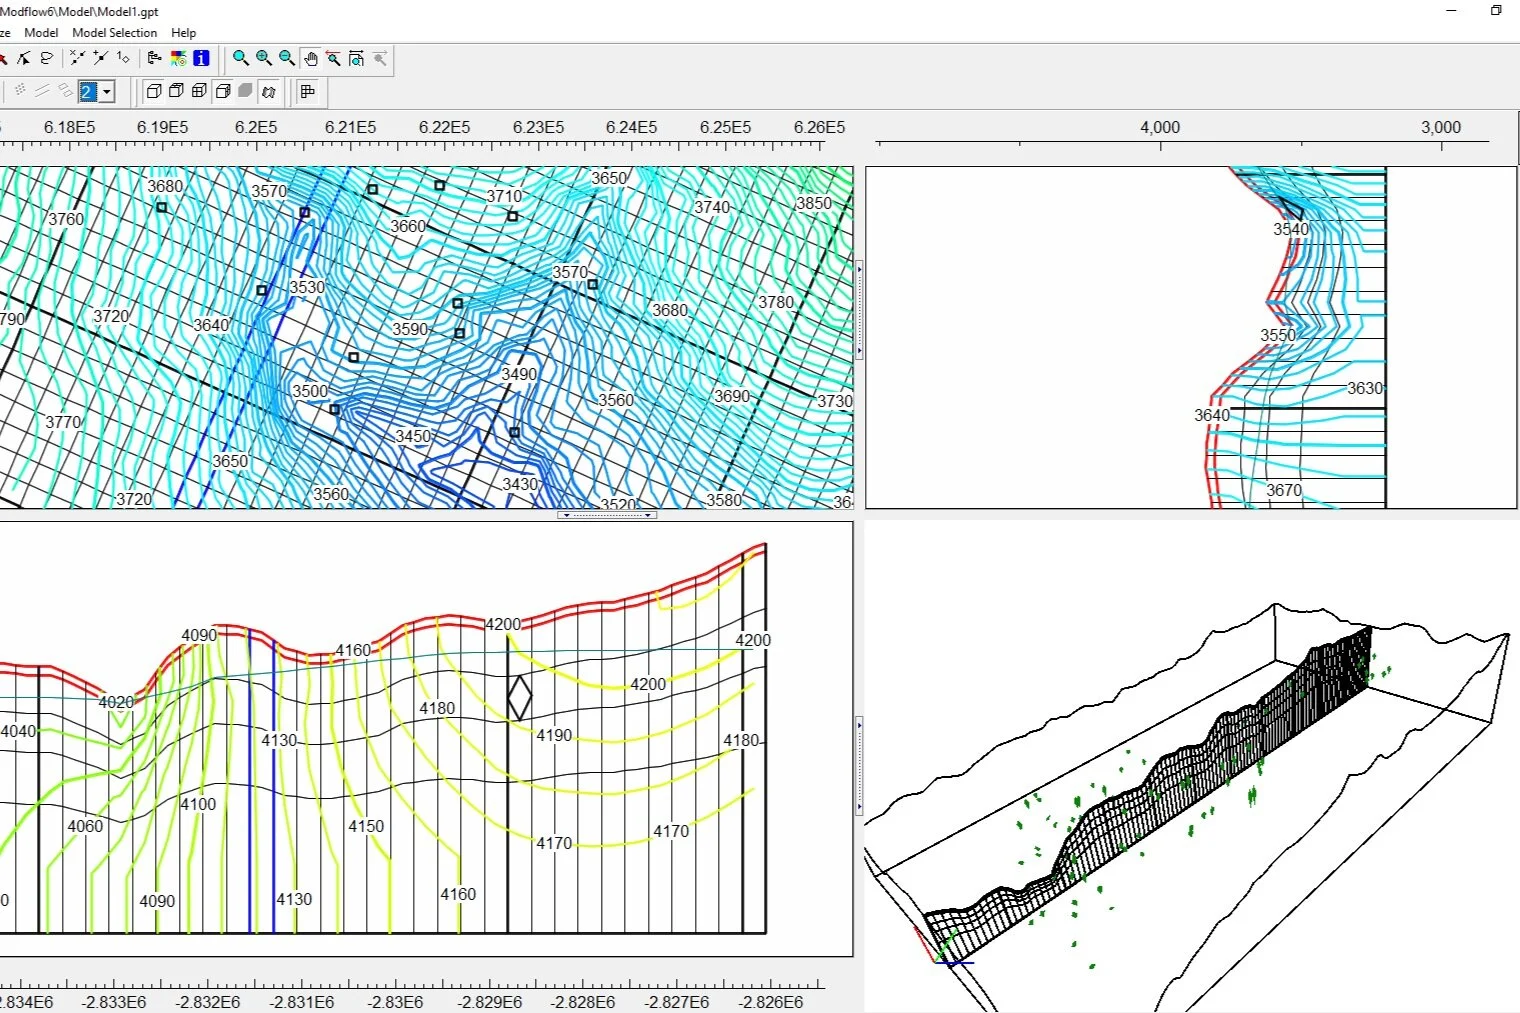Screen dimensions: 1520x1013
Task: Restore down the ModelMuse window
Action: [x=1497, y=10]
